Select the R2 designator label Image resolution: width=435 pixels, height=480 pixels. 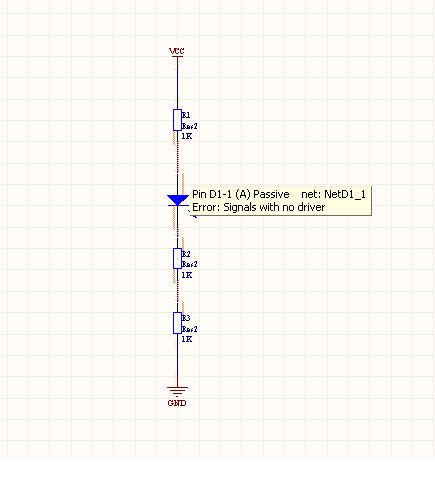pos(186,254)
